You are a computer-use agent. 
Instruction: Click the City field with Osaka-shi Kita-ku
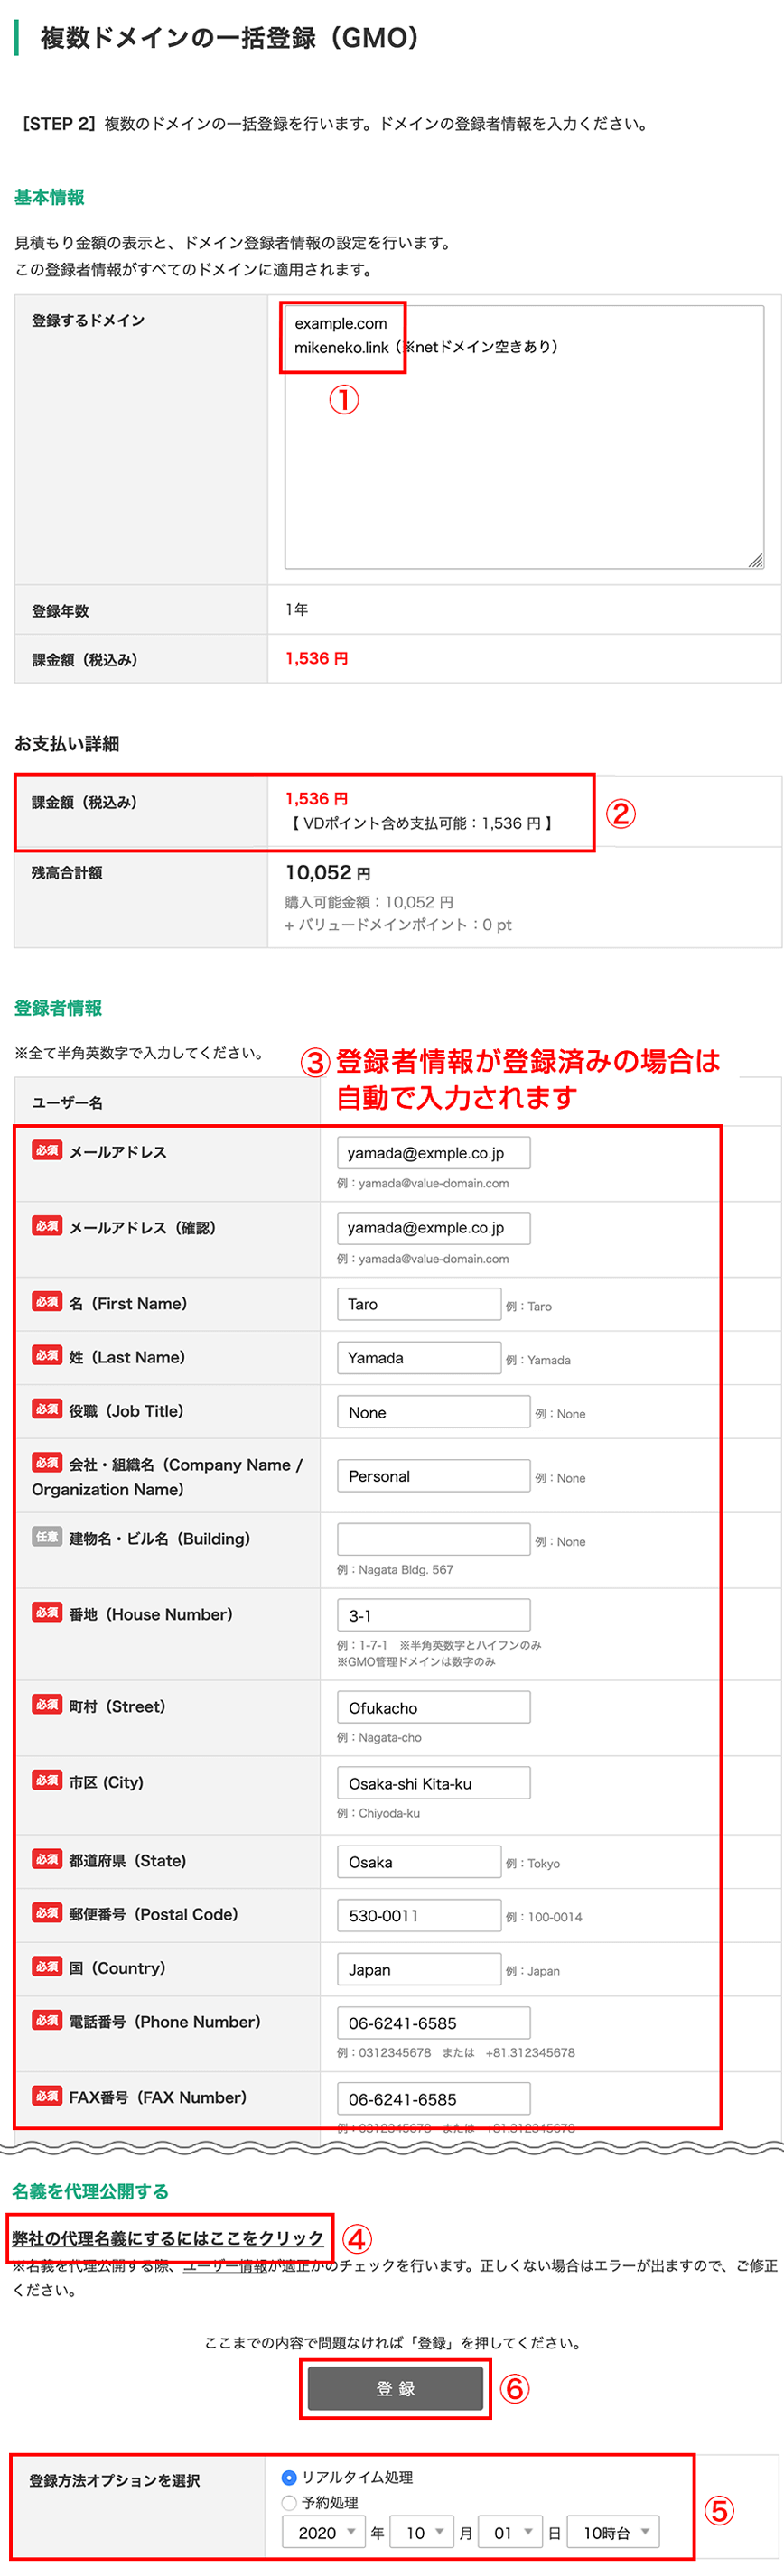(x=433, y=1783)
